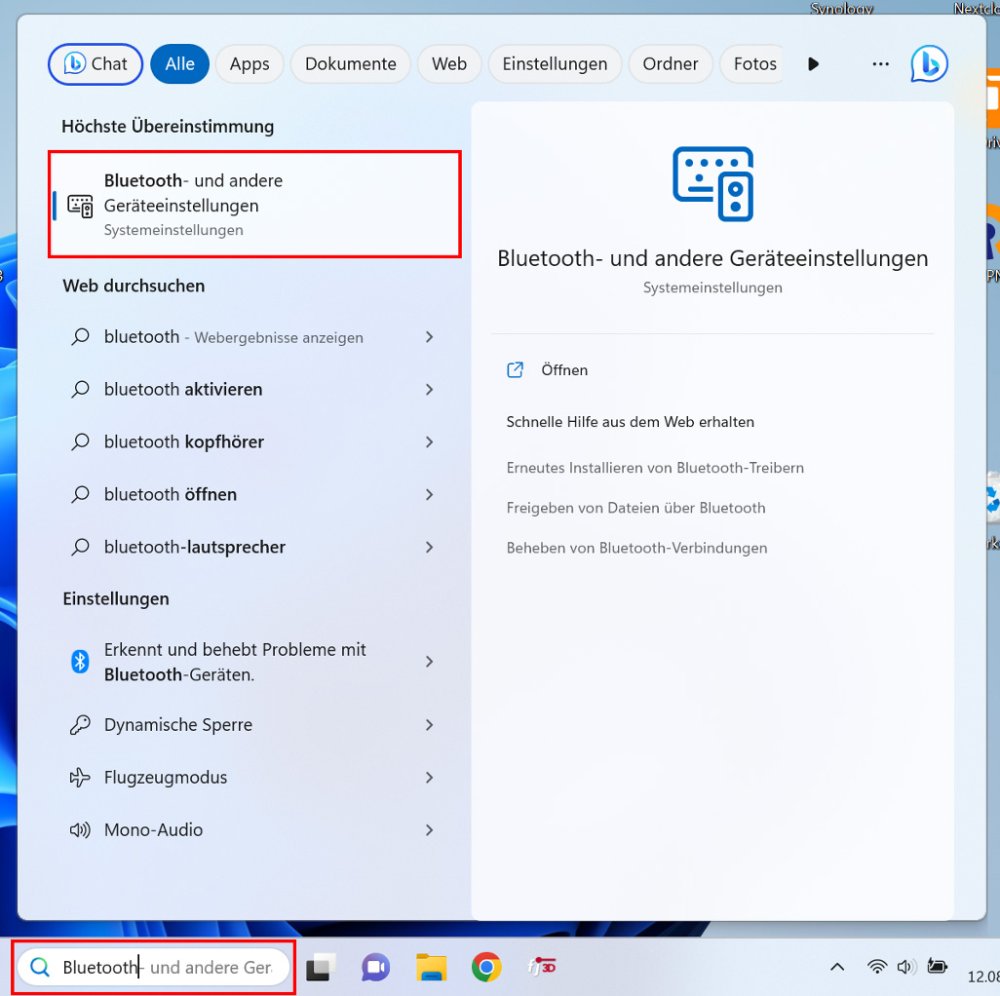1000x996 pixels.
Task: Click the blue Bluetooth icon in Einstellungen list
Action: (80, 662)
